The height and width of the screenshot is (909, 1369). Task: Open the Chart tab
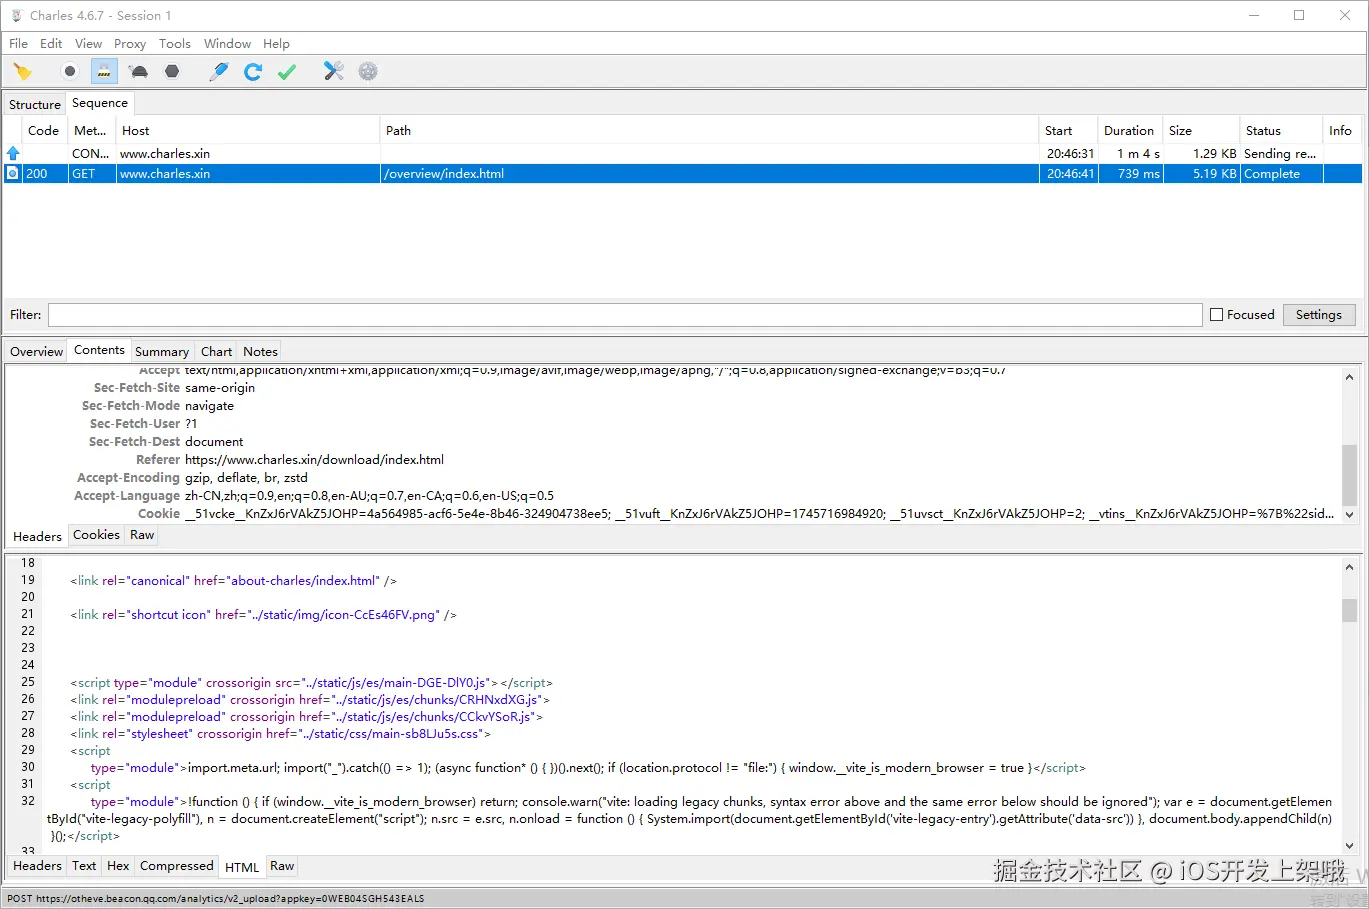216,351
